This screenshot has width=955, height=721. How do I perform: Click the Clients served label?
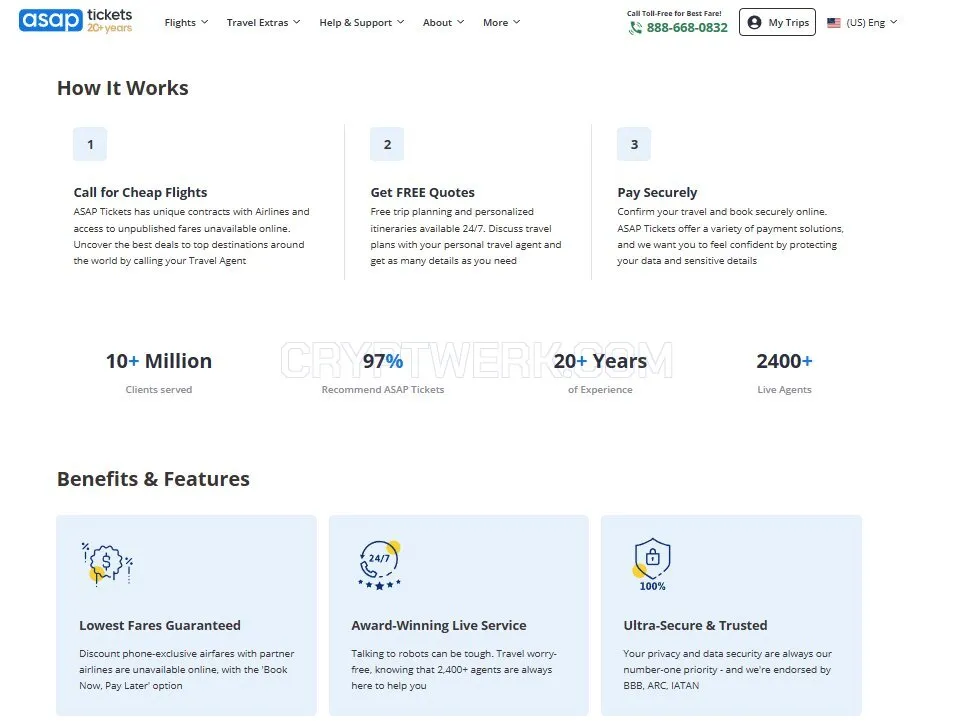[x=158, y=390]
